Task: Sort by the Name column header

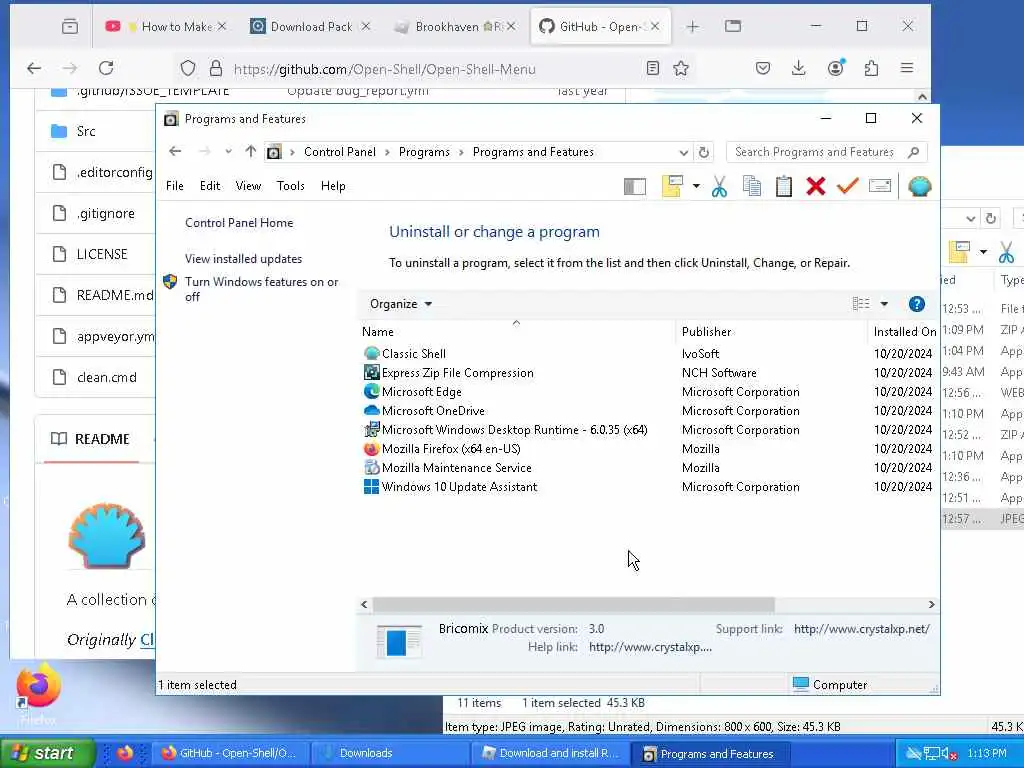Action: point(516,332)
